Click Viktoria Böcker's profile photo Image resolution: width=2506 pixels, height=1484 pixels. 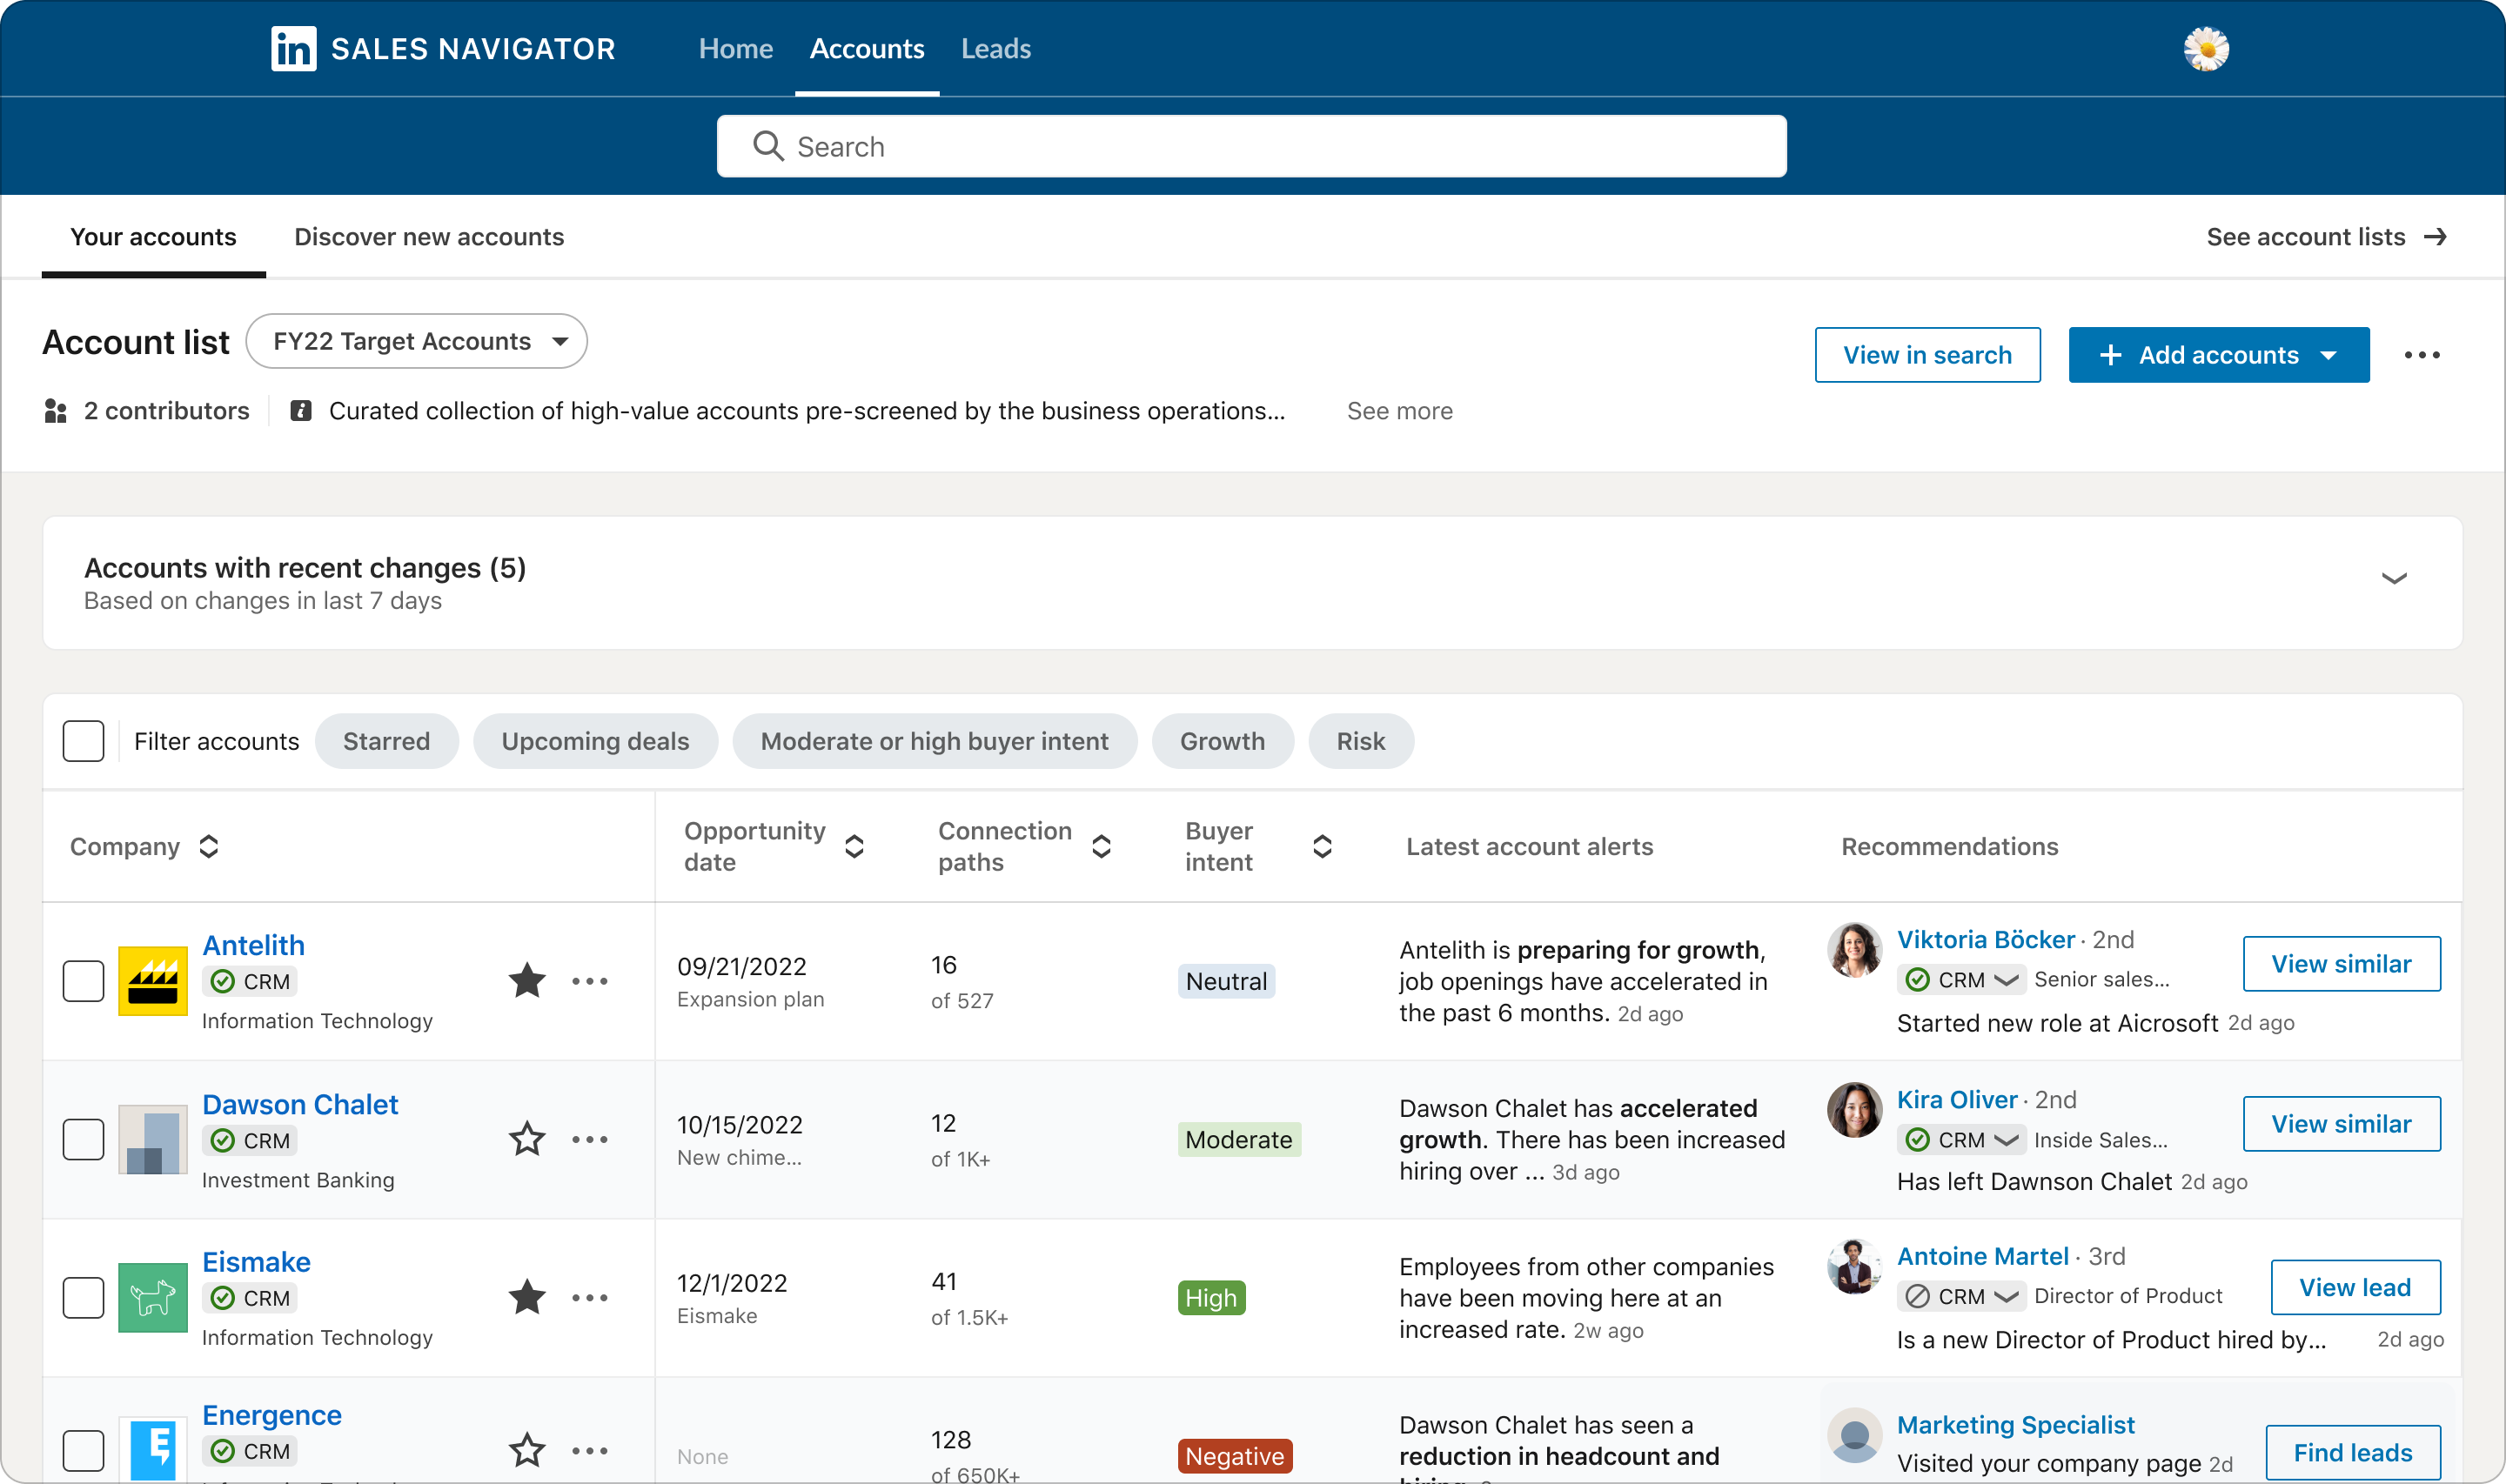click(1854, 949)
